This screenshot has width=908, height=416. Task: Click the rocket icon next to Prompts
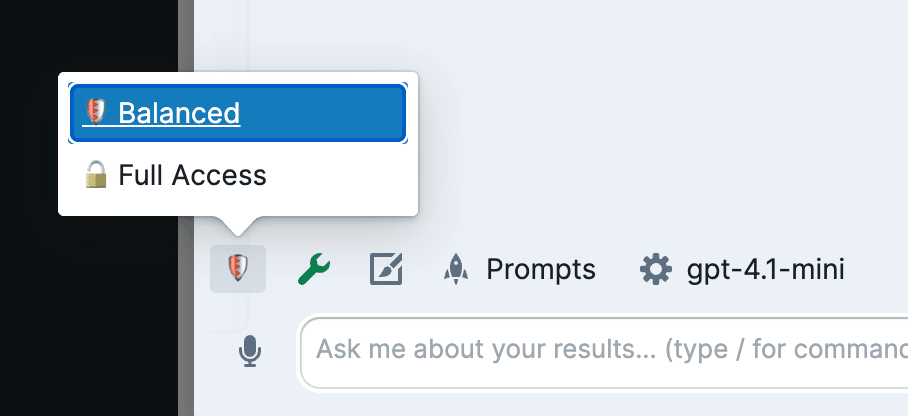(456, 269)
